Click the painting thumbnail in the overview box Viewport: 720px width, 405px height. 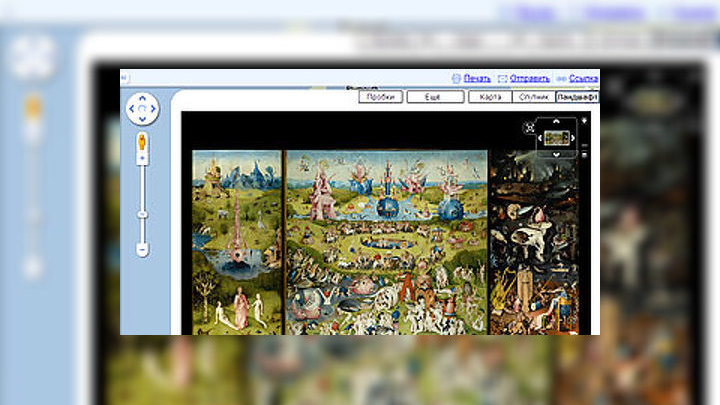click(x=556, y=138)
